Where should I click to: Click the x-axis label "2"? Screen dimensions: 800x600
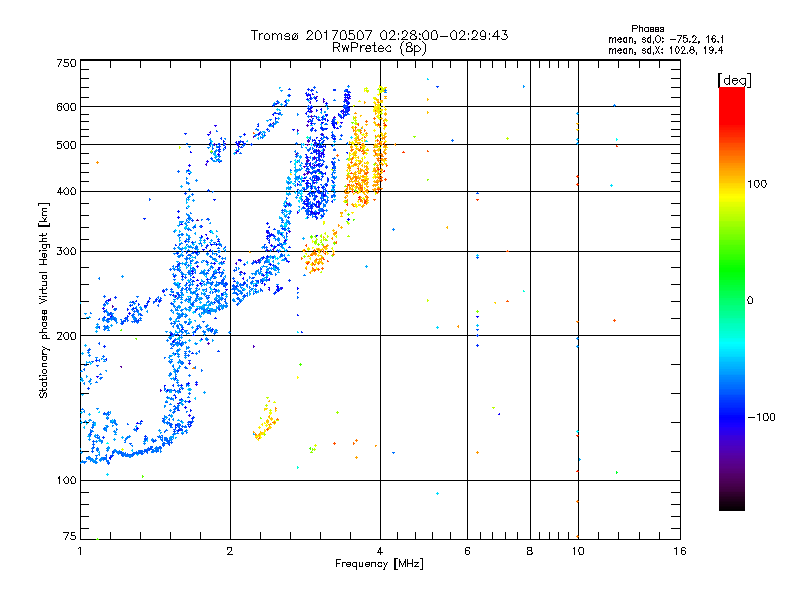(x=230, y=551)
